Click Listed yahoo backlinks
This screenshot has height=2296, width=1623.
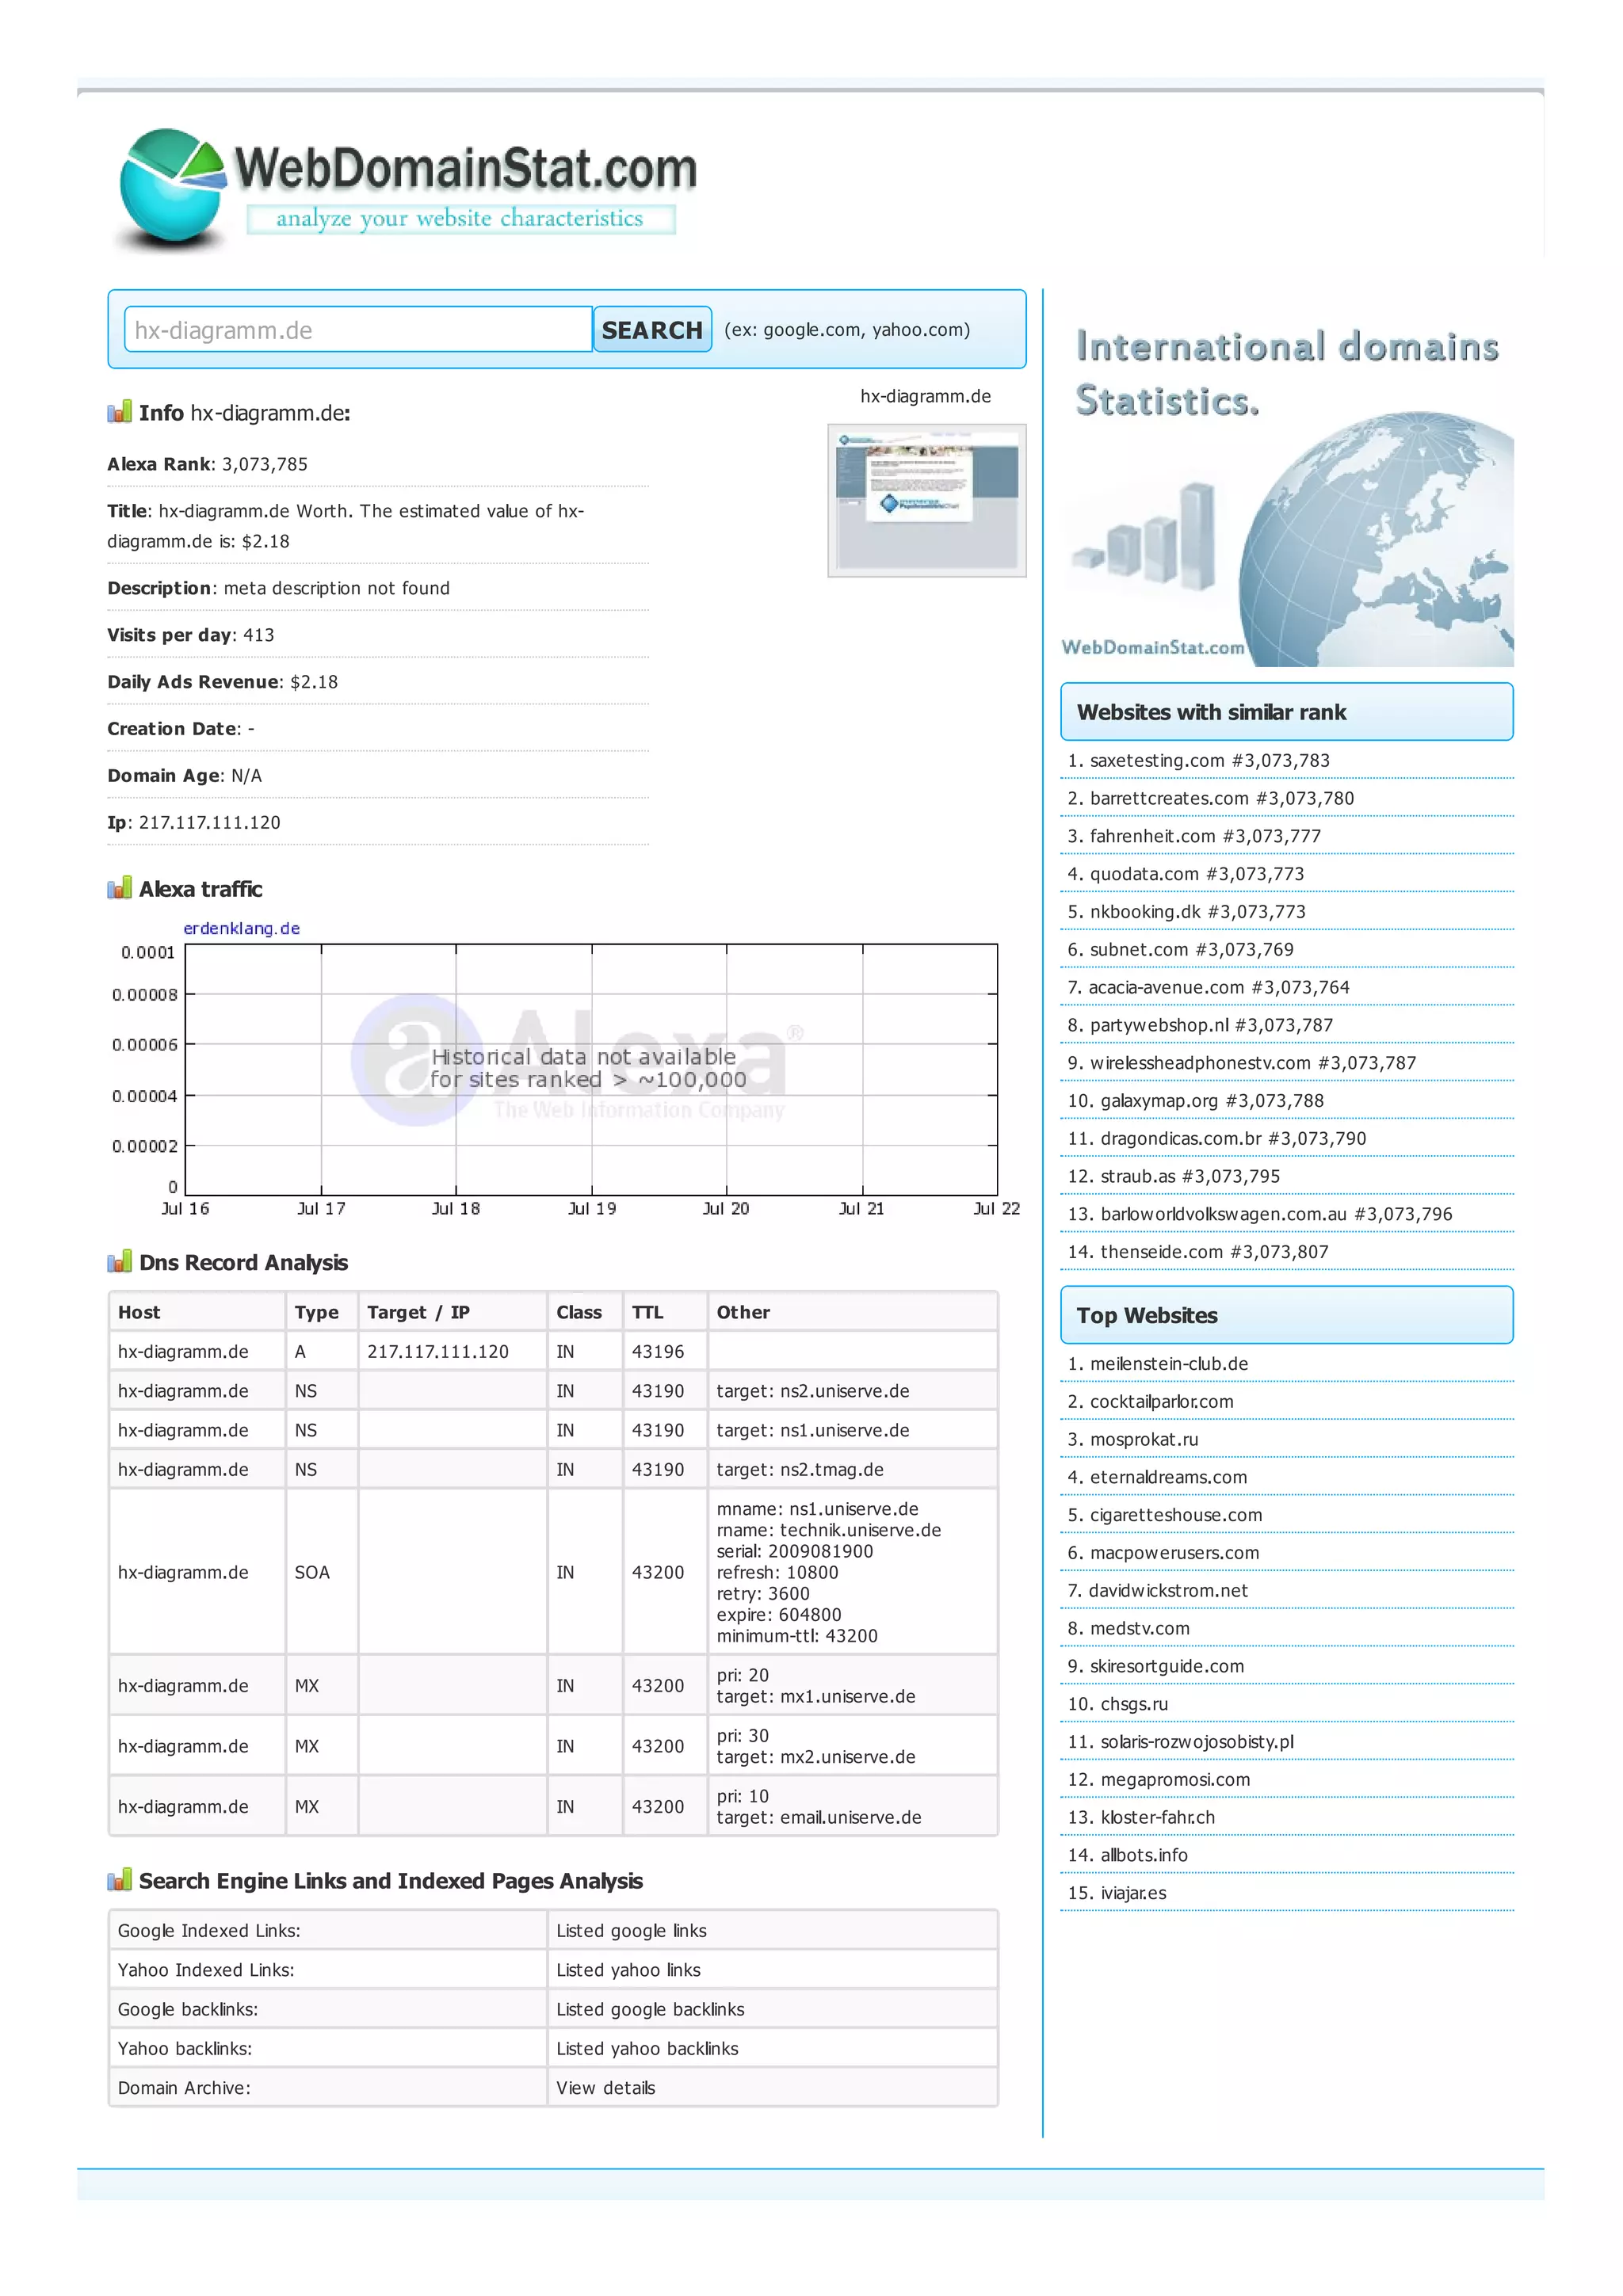pos(647,2049)
